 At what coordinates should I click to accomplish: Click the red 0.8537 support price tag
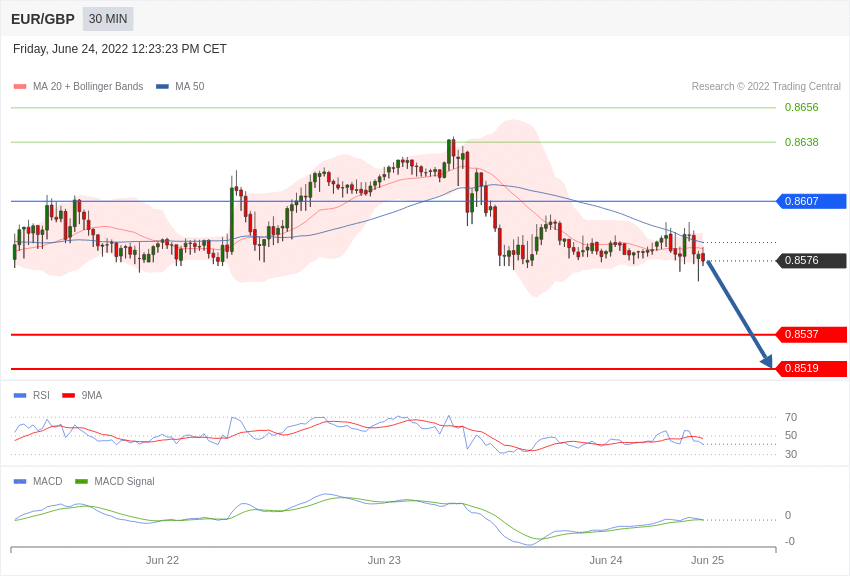click(x=812, y=334)
